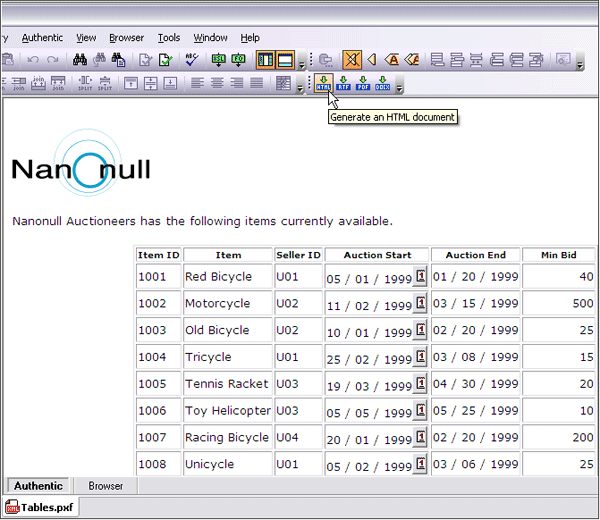Toggle the highlighted side-panel layout button

[x=265, y=60]
